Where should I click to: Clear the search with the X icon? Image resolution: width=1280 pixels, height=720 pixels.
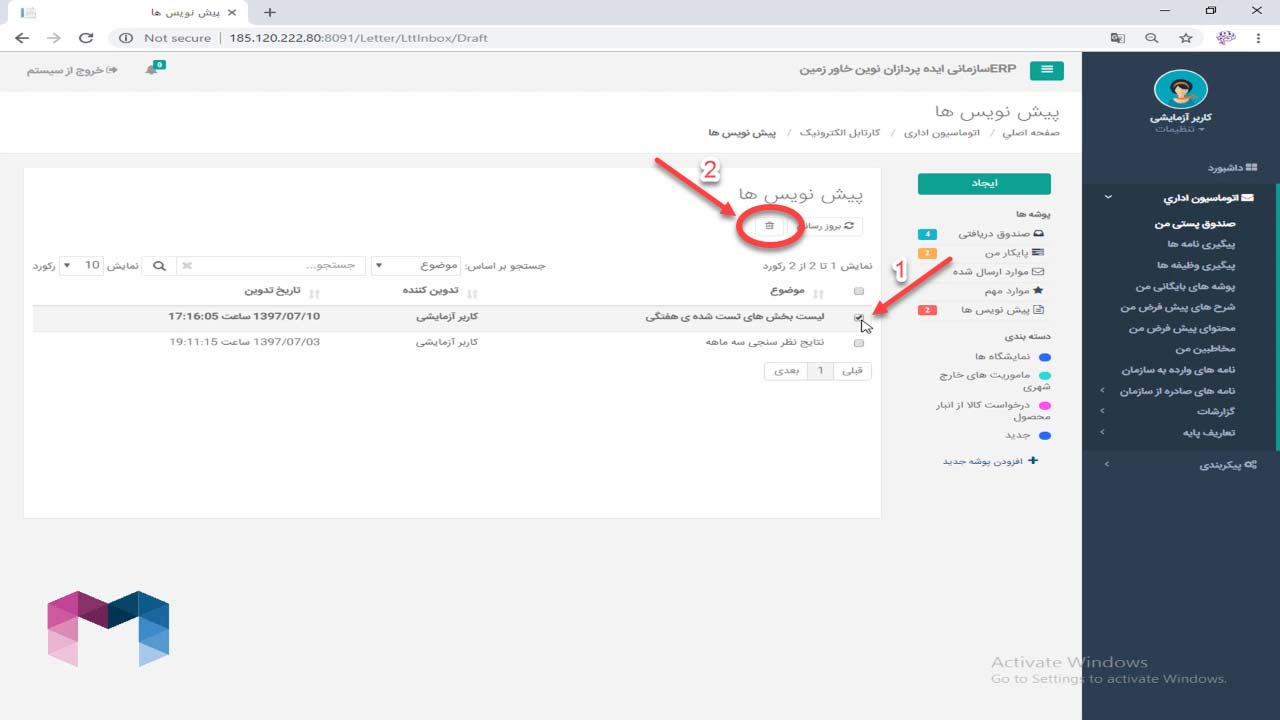tap(187, 266)
